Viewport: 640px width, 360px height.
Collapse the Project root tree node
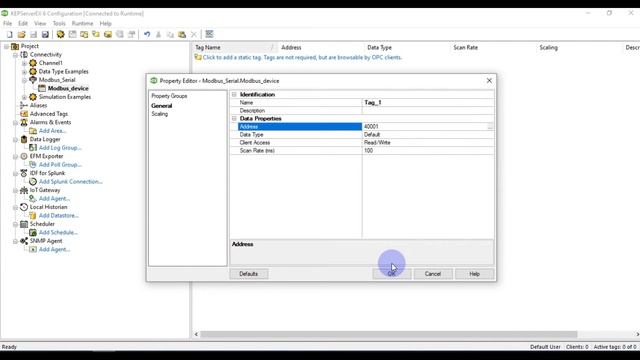point(6,47)
